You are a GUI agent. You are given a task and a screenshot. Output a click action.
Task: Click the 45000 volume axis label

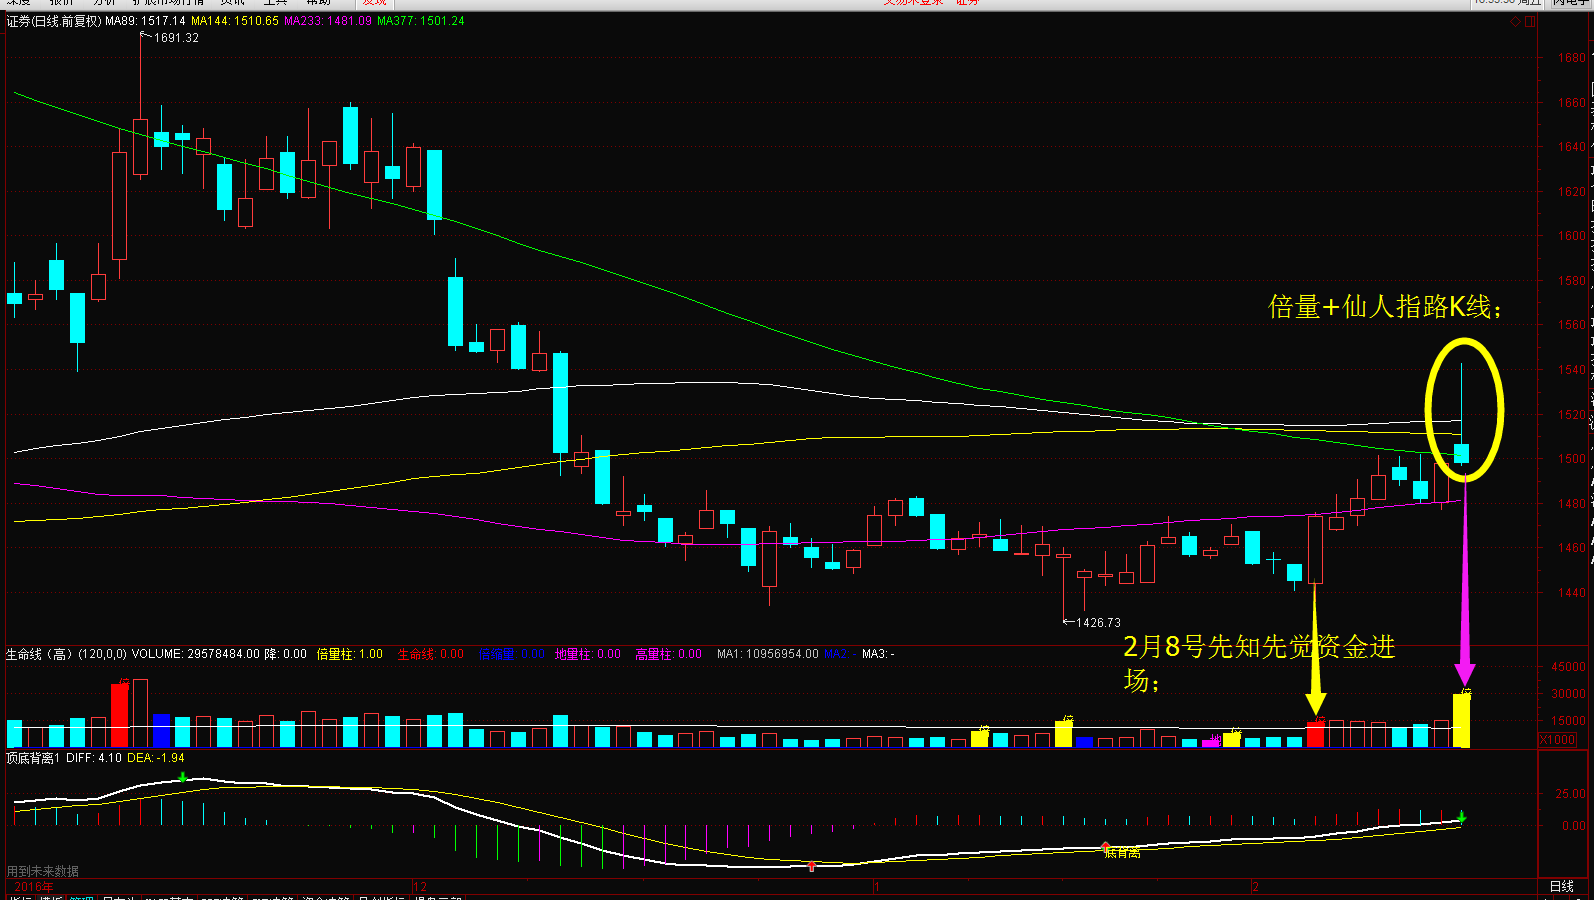coord(1568,667)
